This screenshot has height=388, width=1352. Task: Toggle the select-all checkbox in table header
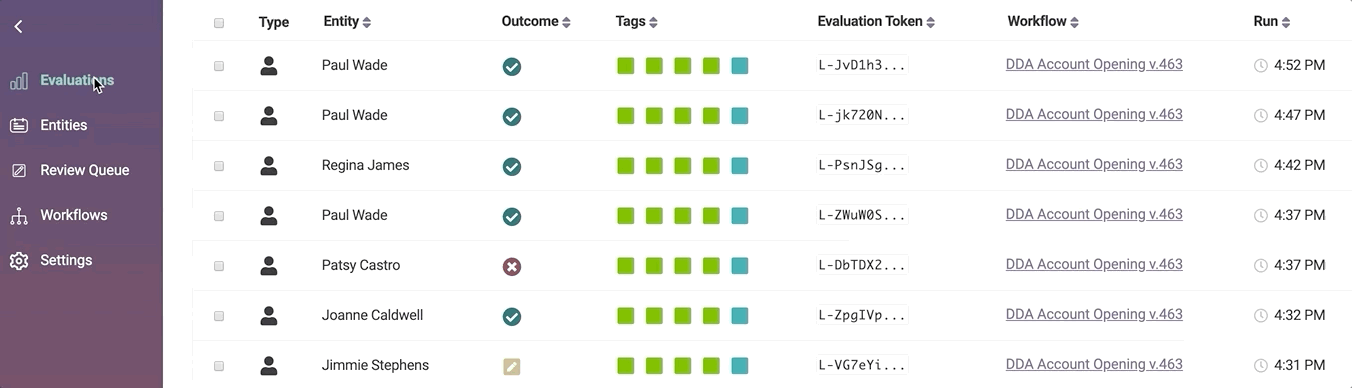pyautogui.click(x=219, y=23)
